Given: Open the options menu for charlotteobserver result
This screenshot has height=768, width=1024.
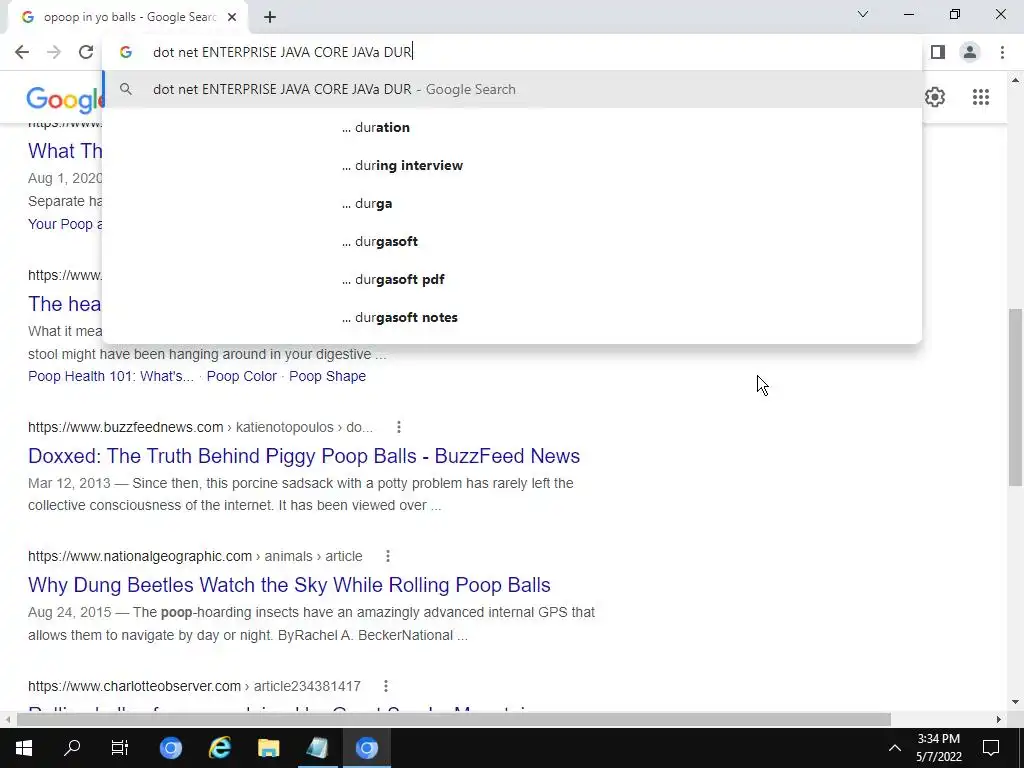Looking at the screenshot, I should click(x=386, y=686).
